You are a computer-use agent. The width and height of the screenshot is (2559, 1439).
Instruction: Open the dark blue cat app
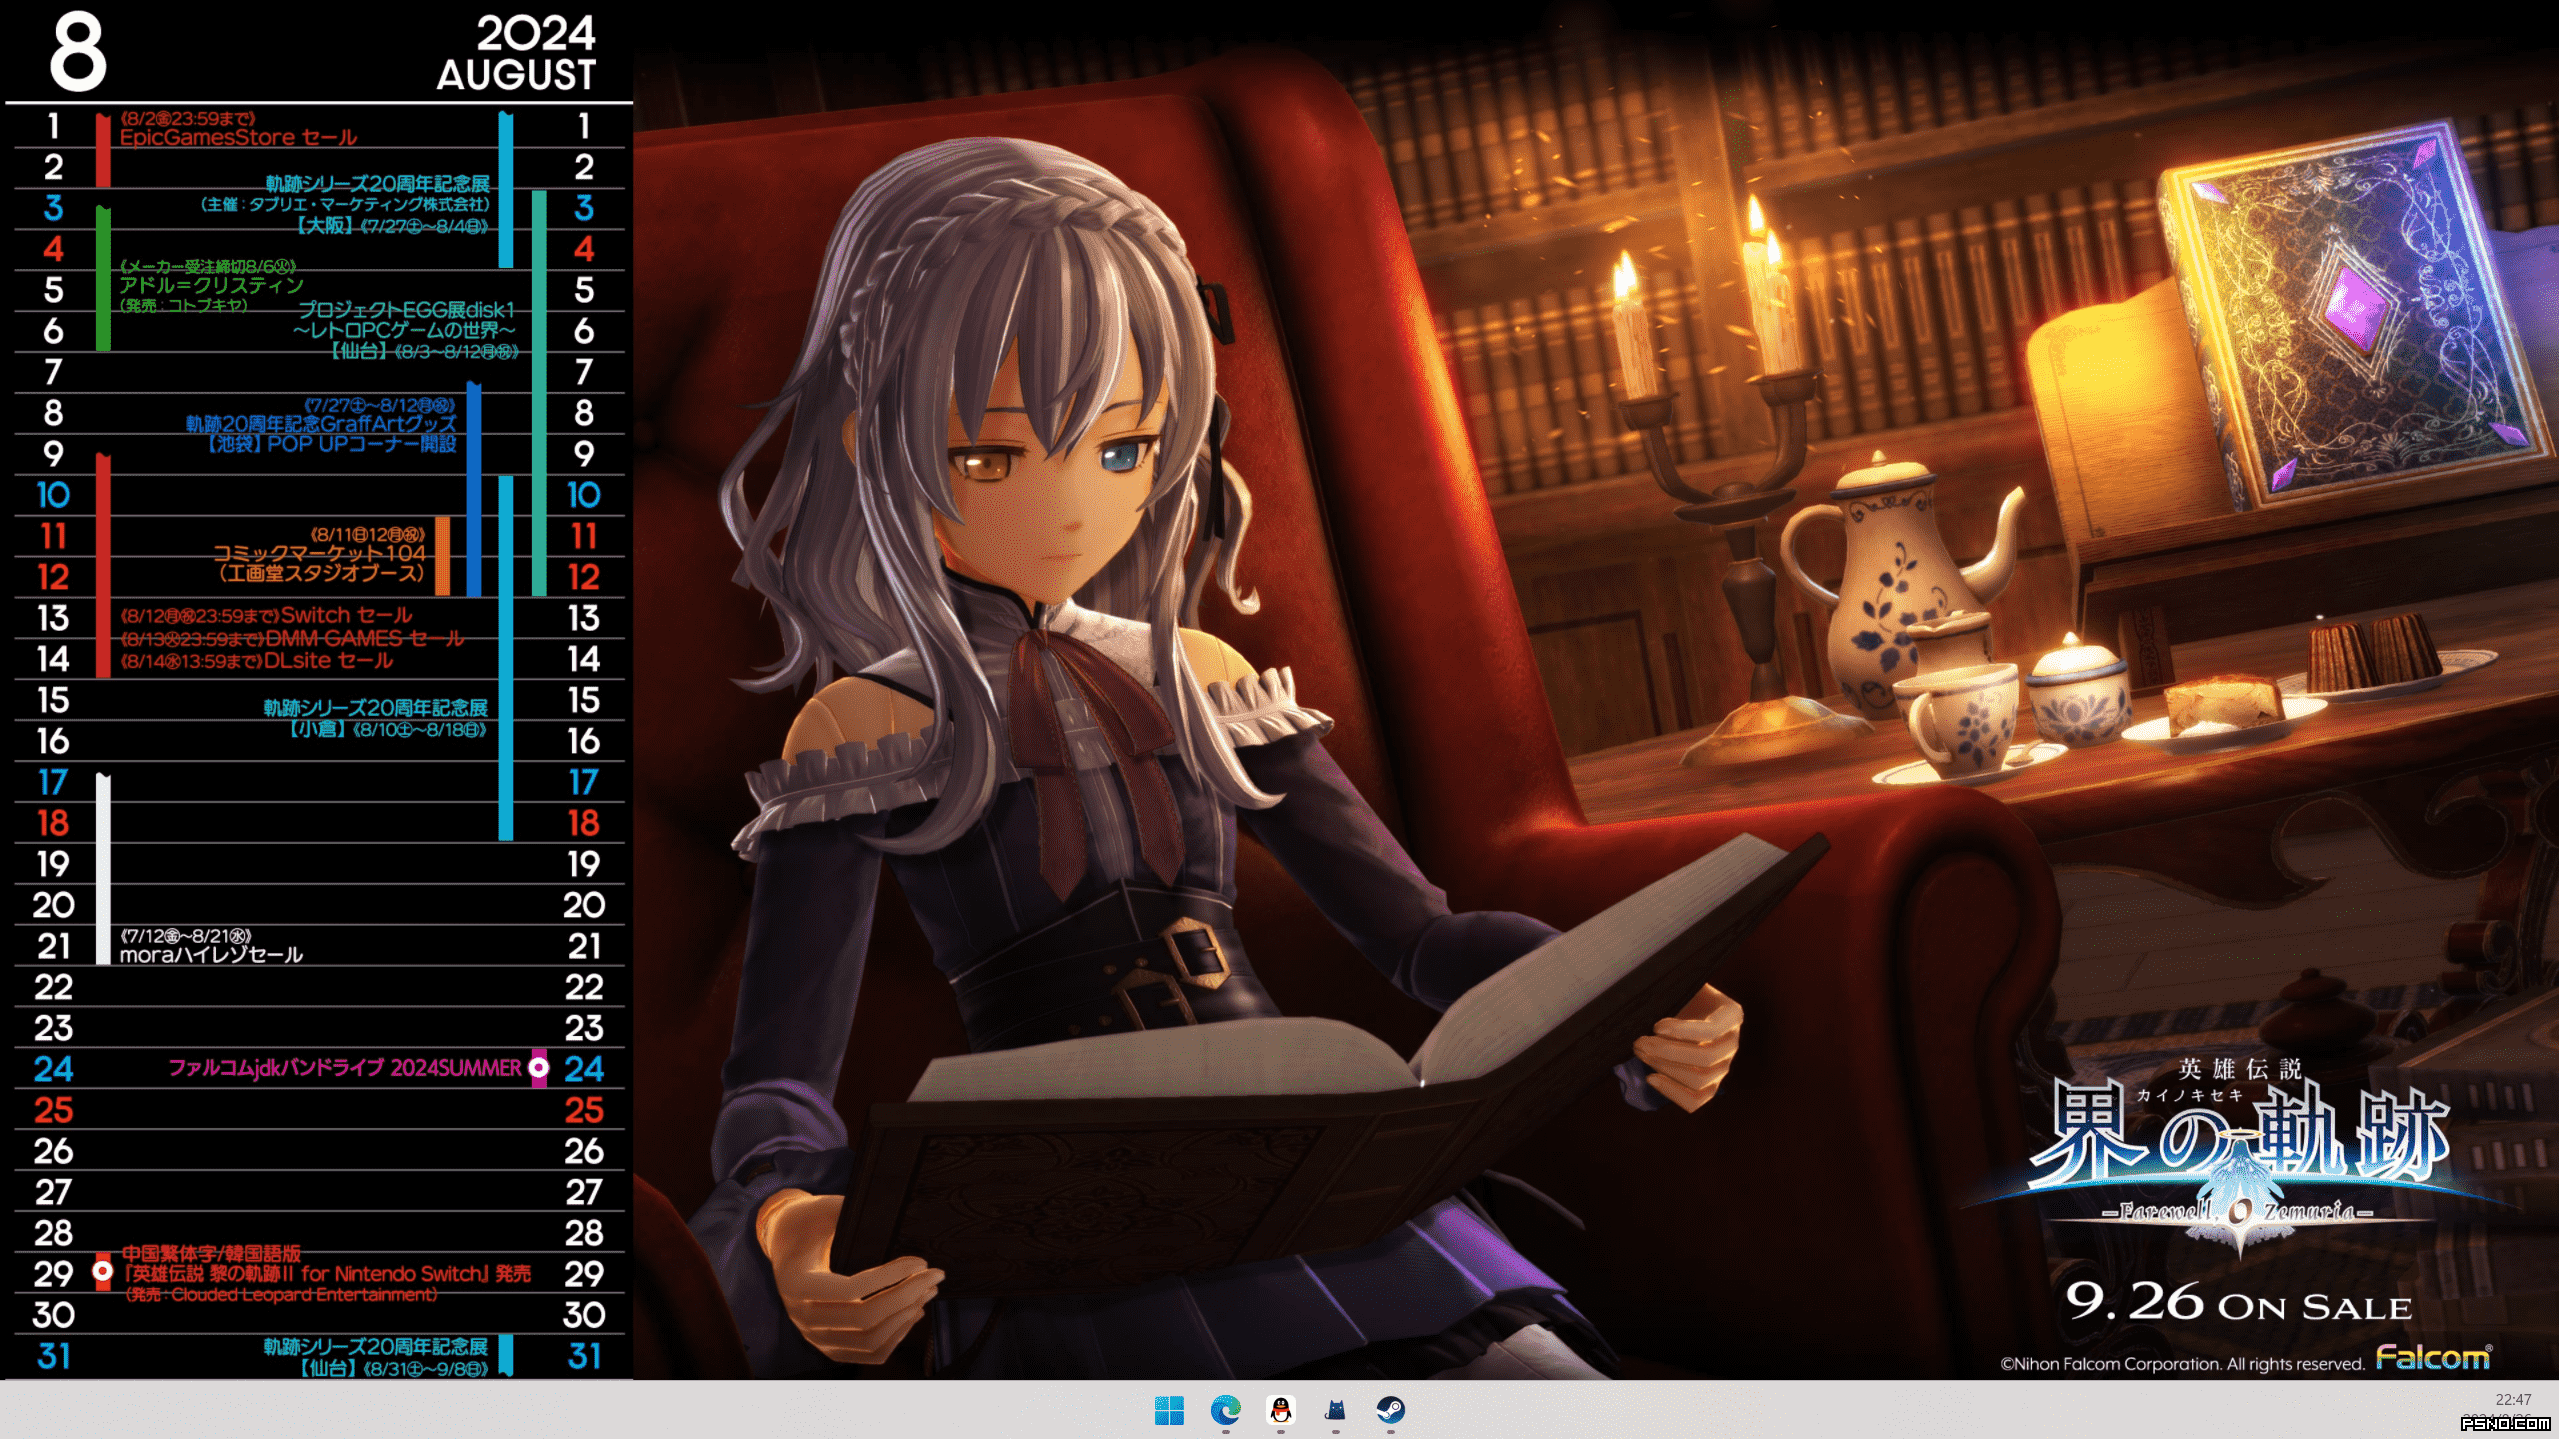coord(1335,1410)
